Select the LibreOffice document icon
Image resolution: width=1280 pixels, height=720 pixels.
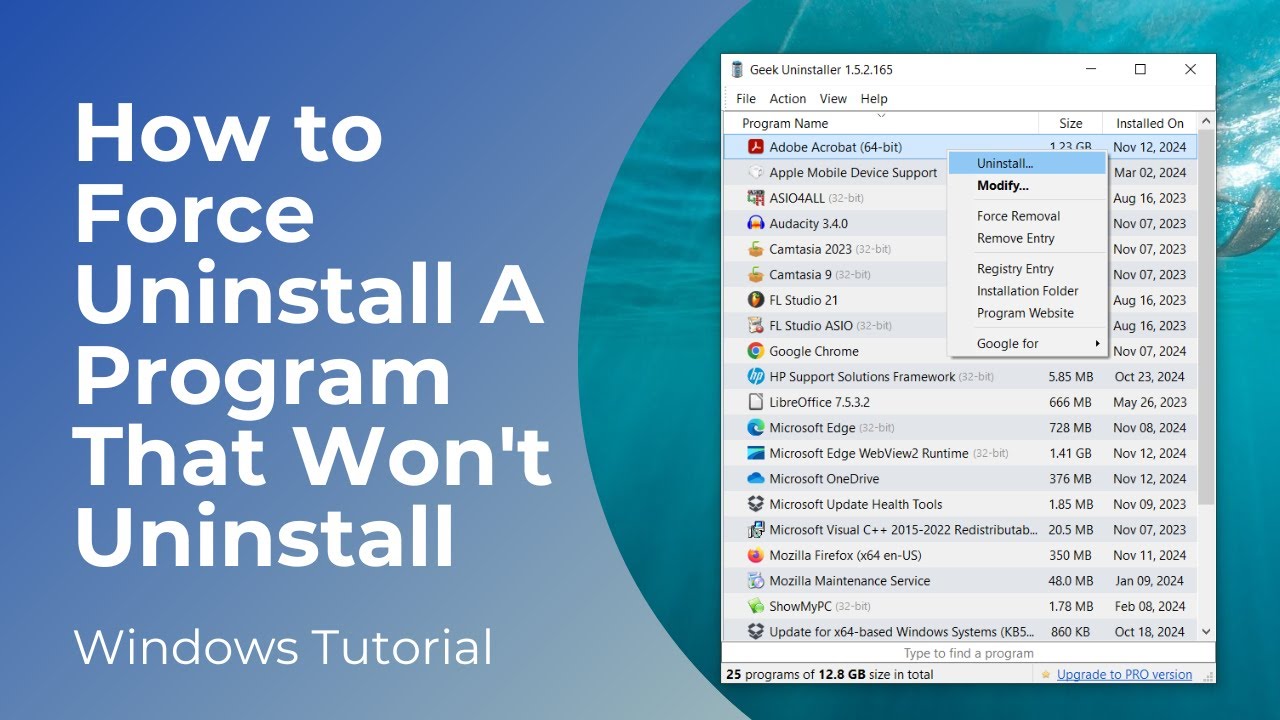(756, 402)
